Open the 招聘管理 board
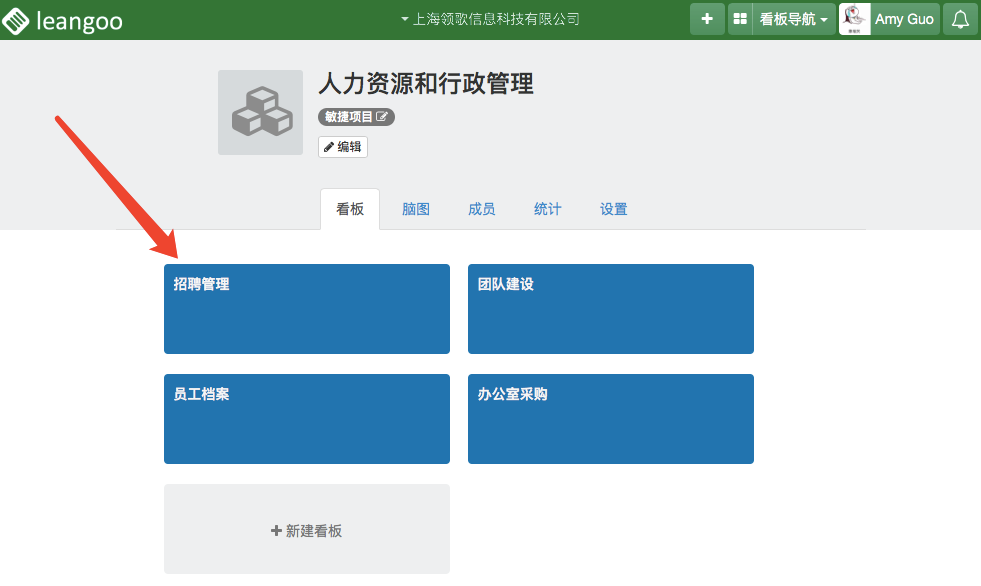 [x=306, y=309]
